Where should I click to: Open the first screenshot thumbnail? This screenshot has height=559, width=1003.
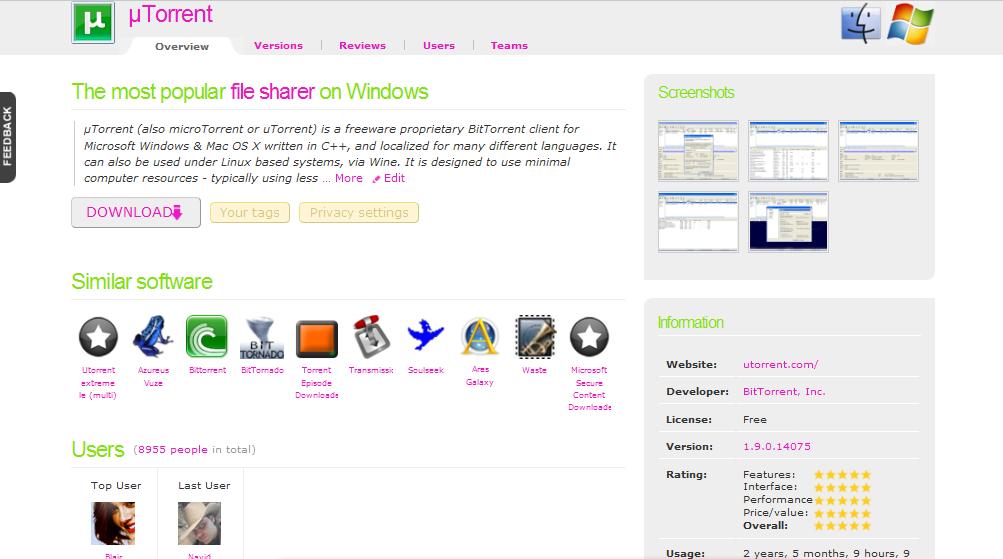point(698,151)
